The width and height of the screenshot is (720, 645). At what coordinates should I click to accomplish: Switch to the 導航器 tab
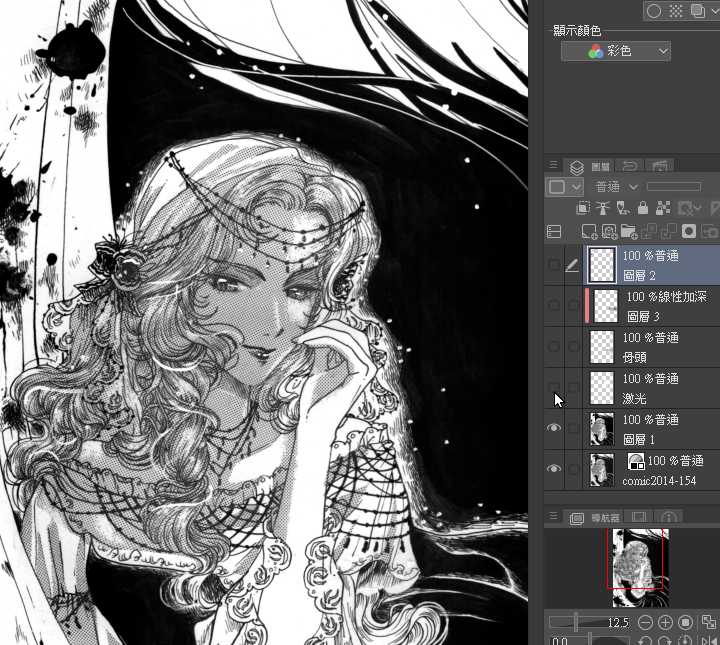pyautogui.click(x=595, y=518)
